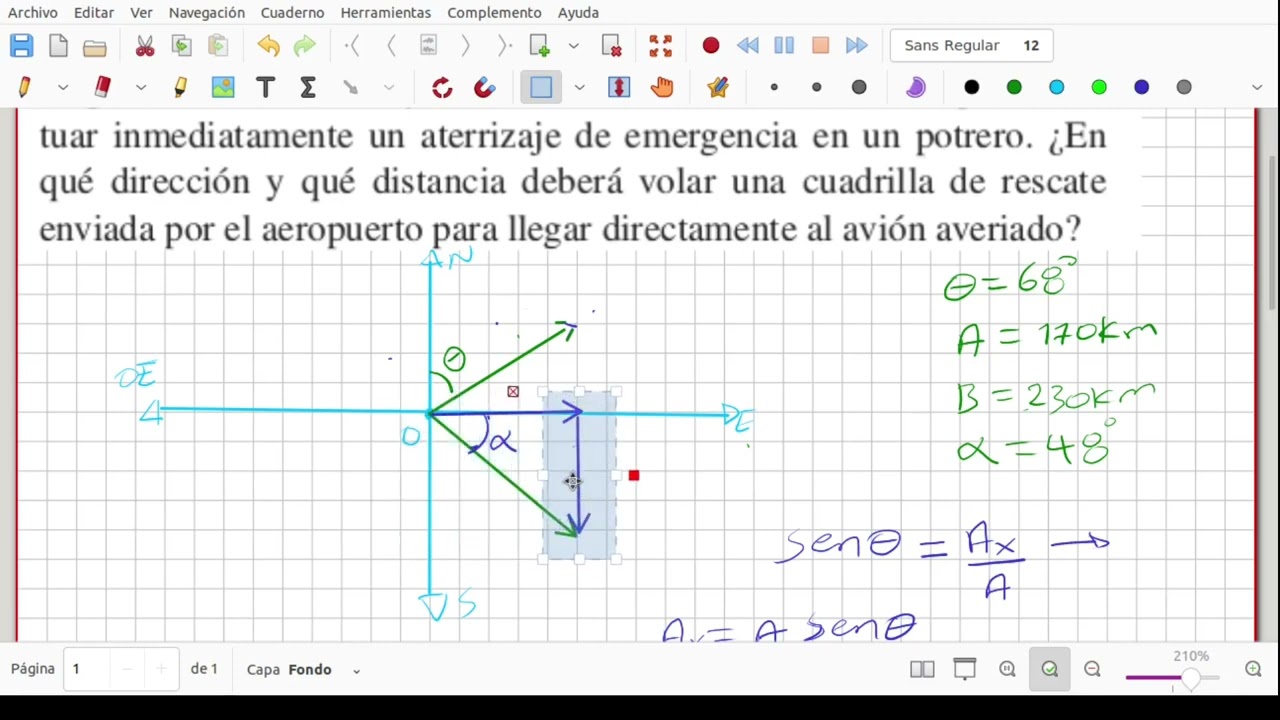The image size is (1280, 720).
Task: Click the zoom level slider
Action: tap(1172, 677)
